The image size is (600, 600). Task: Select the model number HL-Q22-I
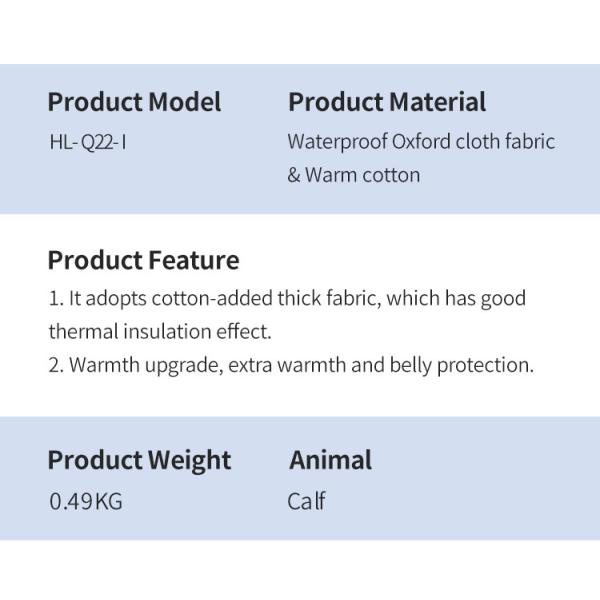[87, 141]
